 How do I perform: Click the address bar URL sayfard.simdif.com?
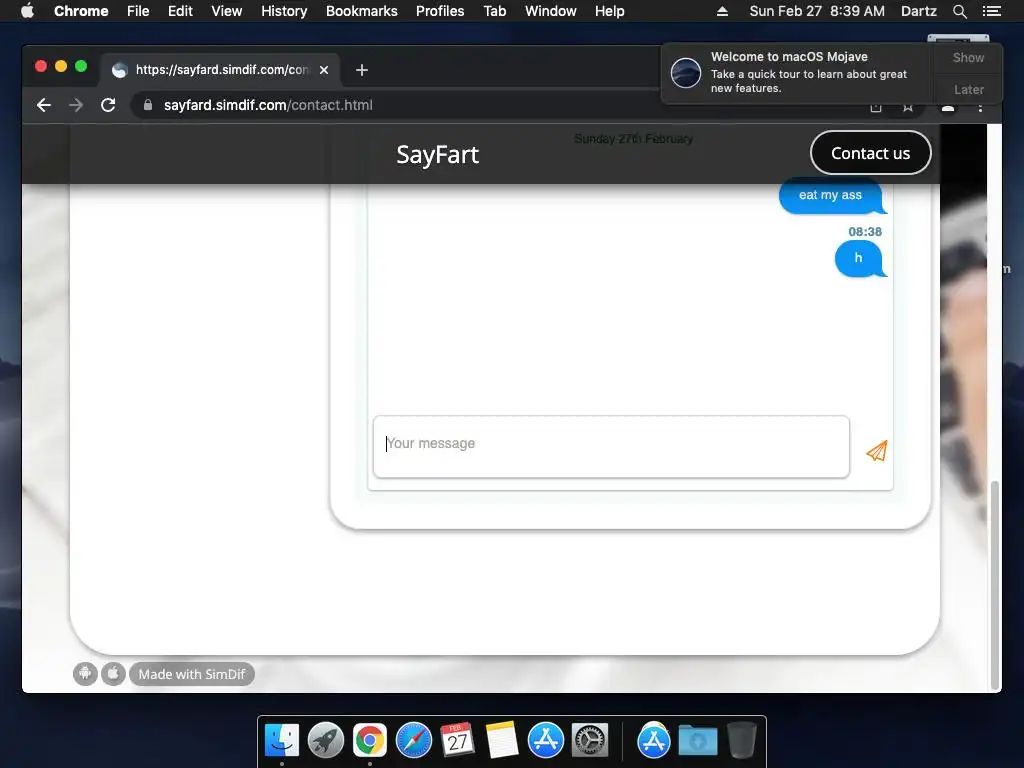(x=268, y=105)
